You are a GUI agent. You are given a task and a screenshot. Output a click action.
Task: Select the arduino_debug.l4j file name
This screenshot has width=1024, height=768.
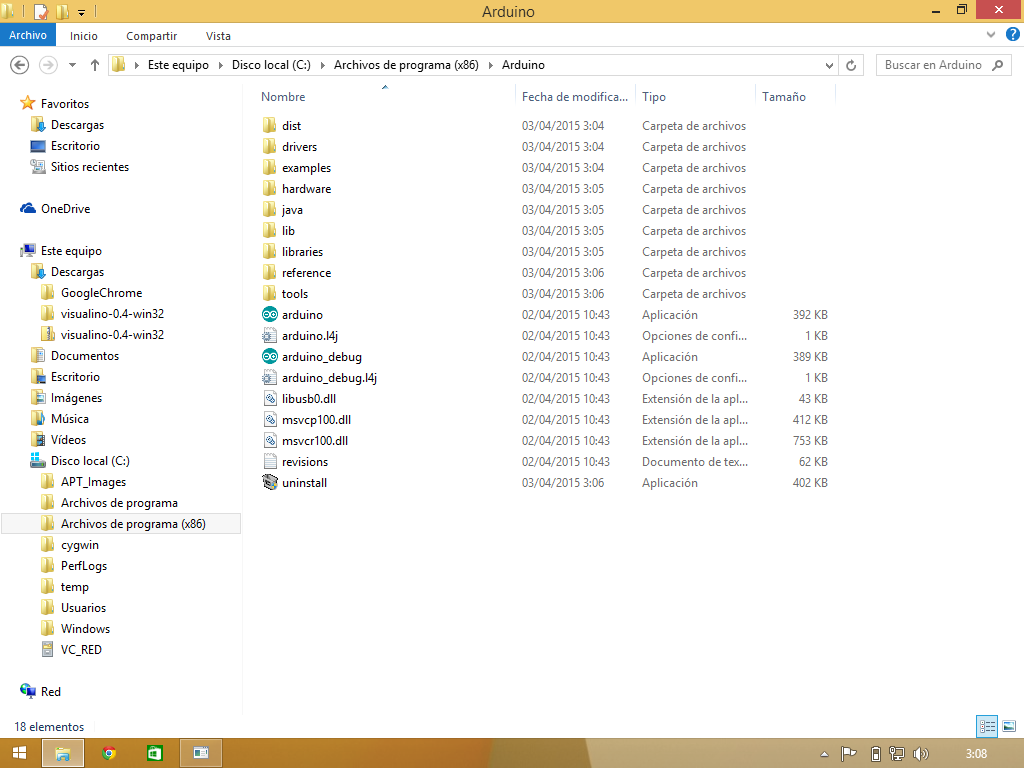pyautogui.click(x=329, y=377)
